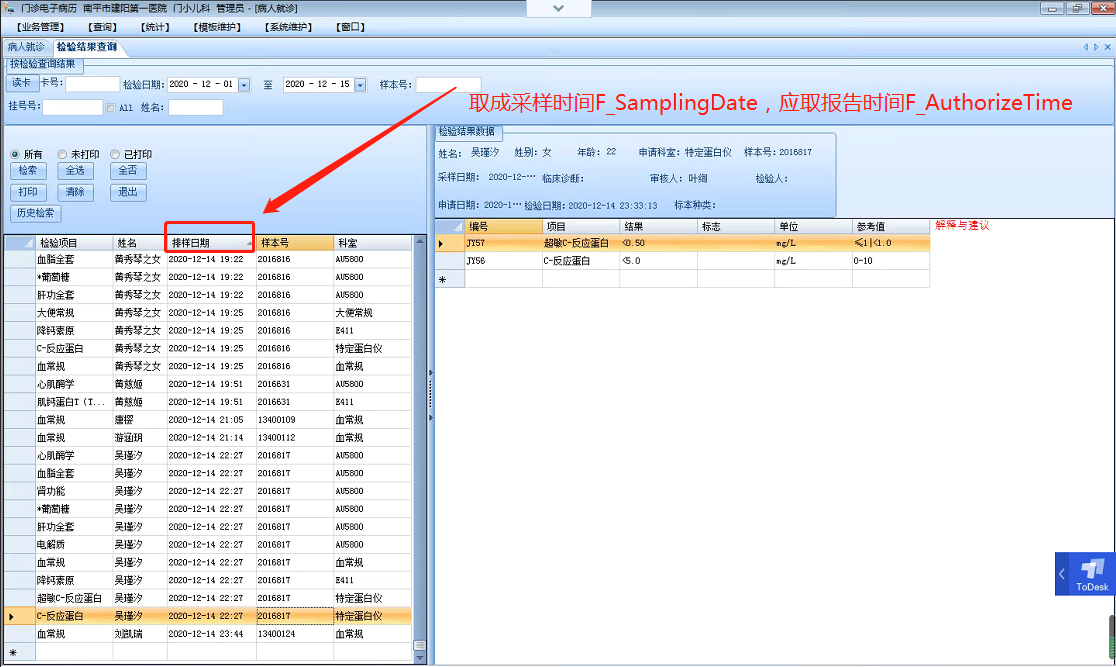
Task: Click the new-row asterisk in results grid
Action: click(442, 280)
